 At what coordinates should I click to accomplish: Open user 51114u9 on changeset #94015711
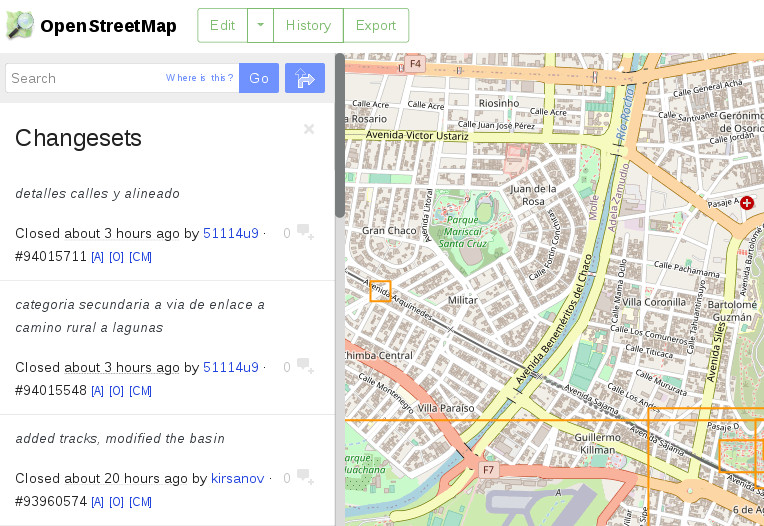pyautogui.click(x=230, y=233)
